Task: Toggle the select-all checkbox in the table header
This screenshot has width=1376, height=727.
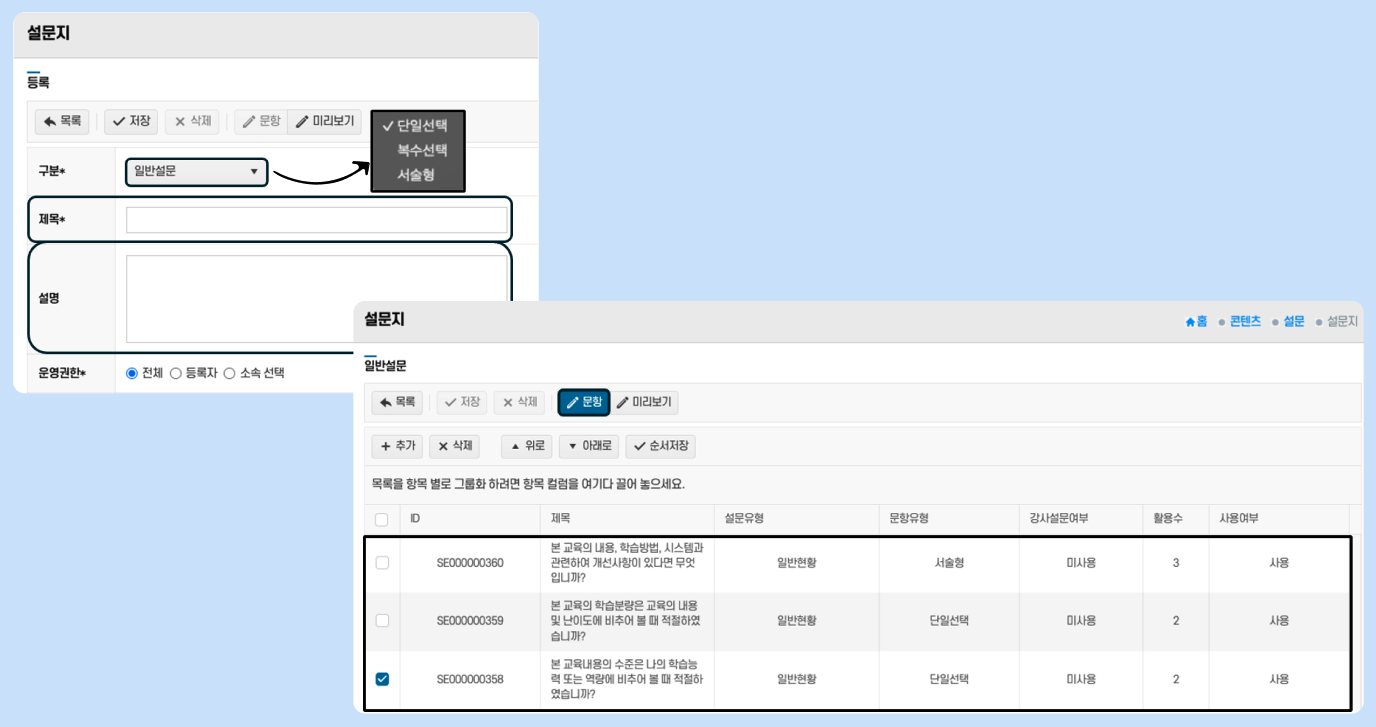Action: coord(381,519)
